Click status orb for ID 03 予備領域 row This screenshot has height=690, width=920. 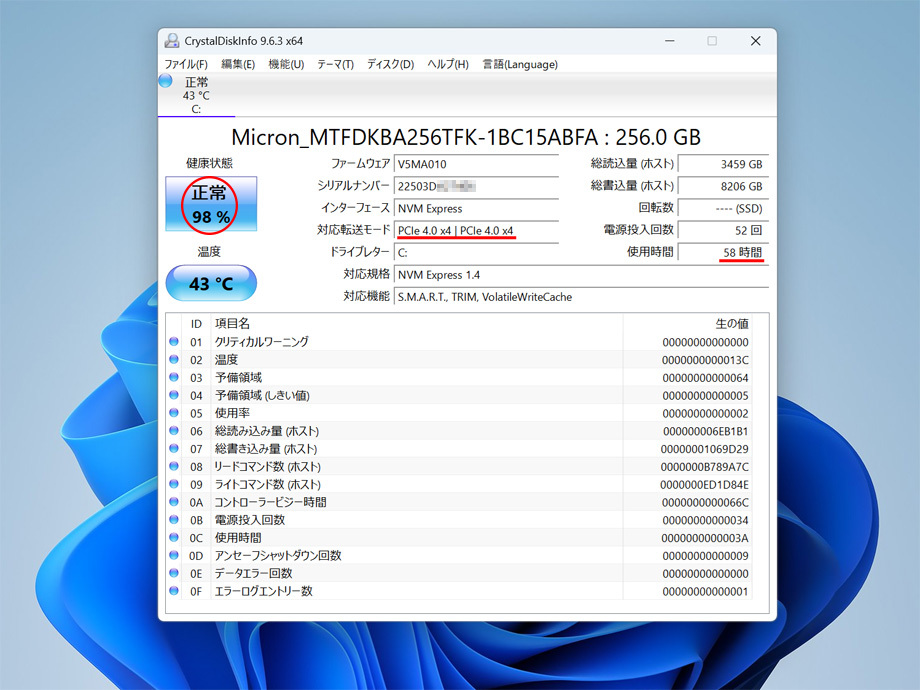click(x=174, y=377)
